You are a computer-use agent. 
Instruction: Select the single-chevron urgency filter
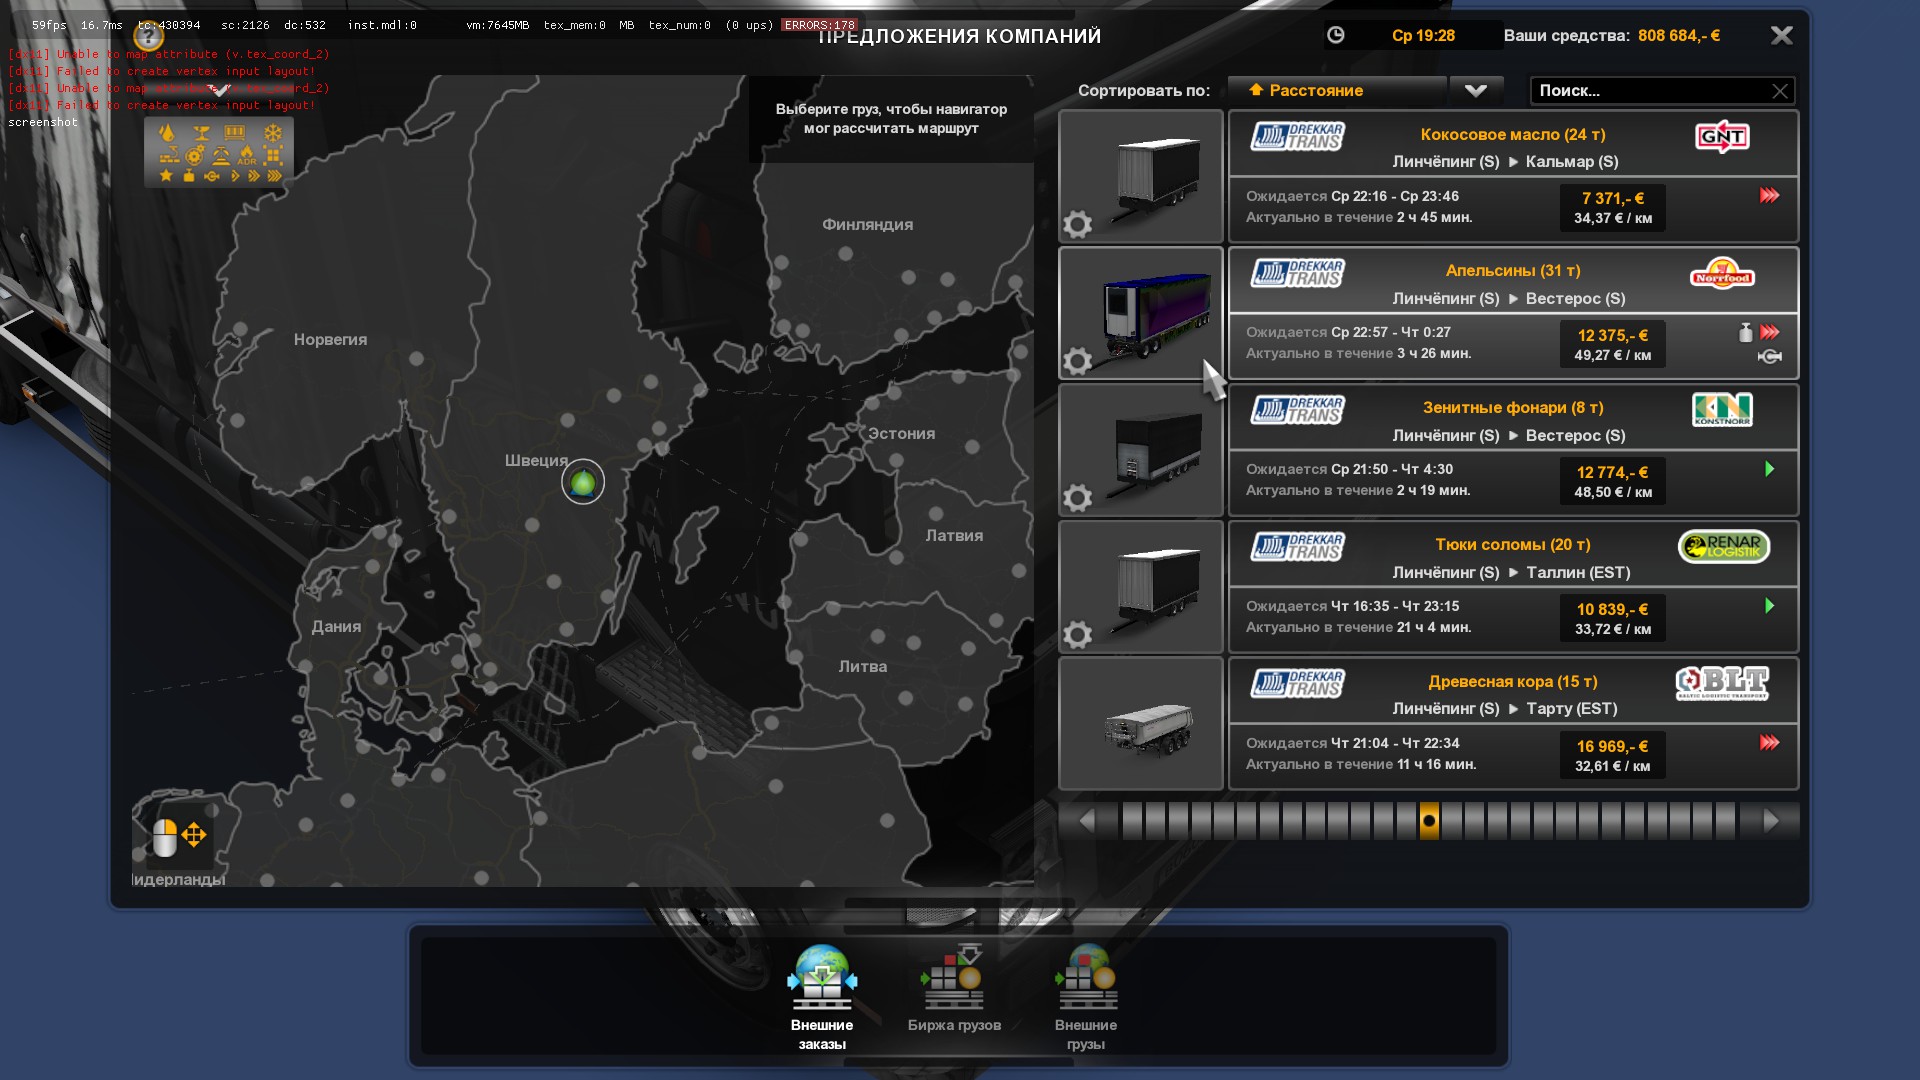pos(235,176)
